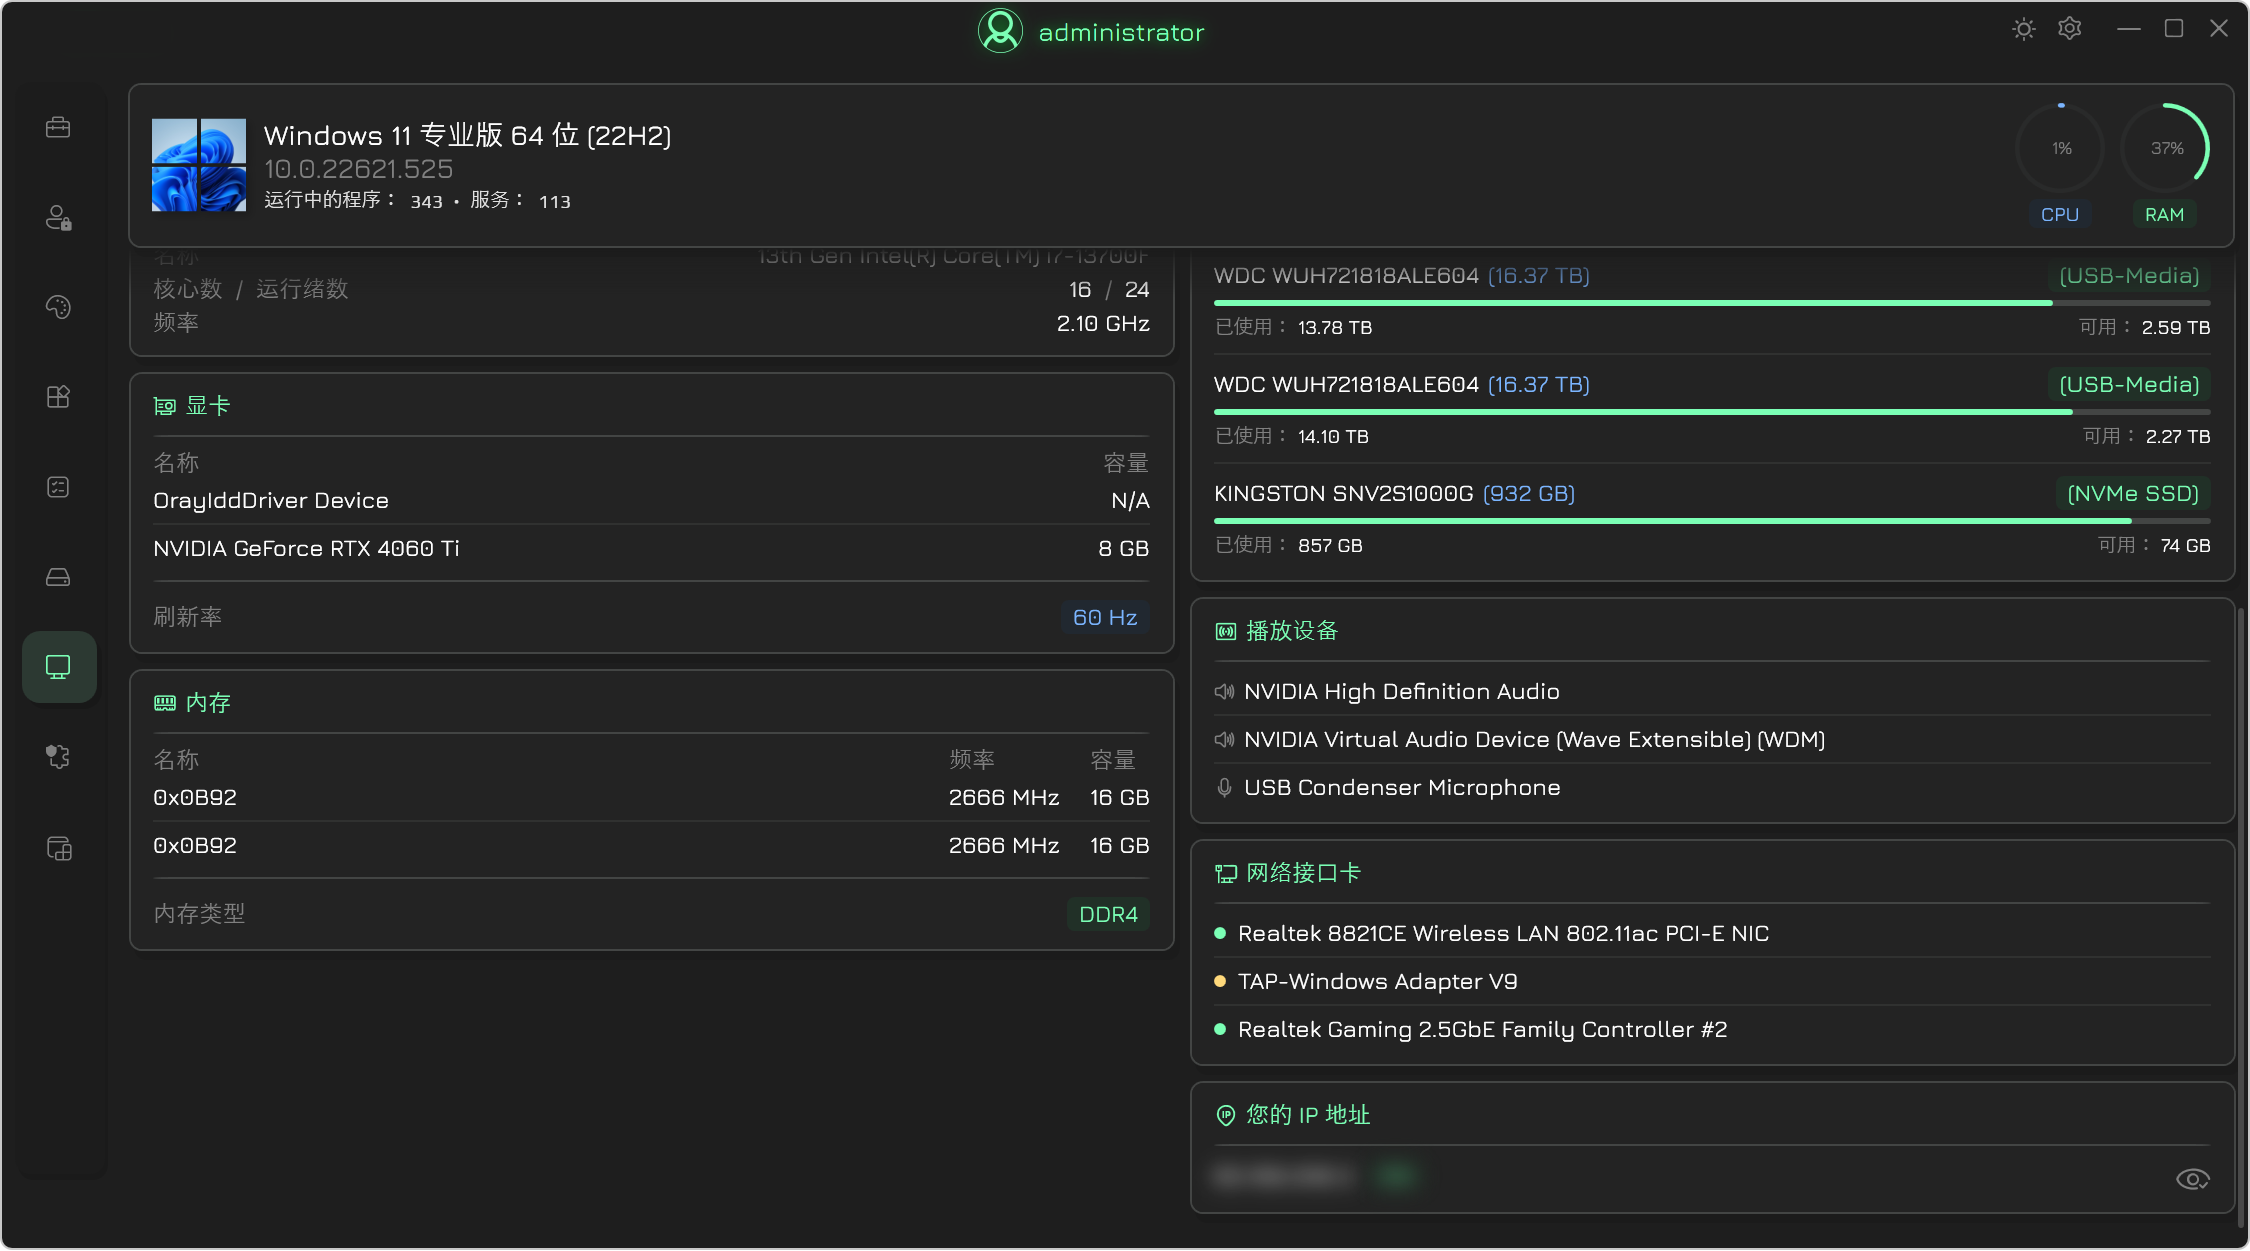Viewport: 2250px width, 1251px height.
Task: Open the puzzle-piece extensions section
Action: pos(58,757)
